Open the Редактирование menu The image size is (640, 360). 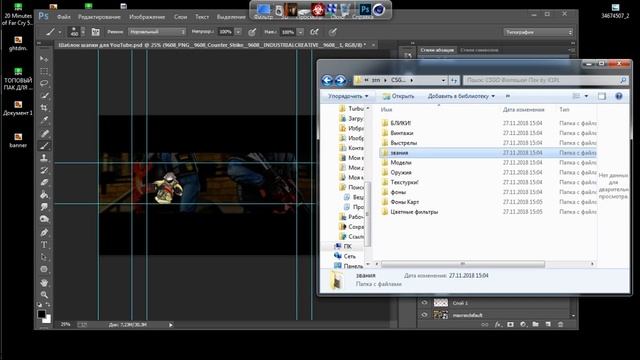99,17
